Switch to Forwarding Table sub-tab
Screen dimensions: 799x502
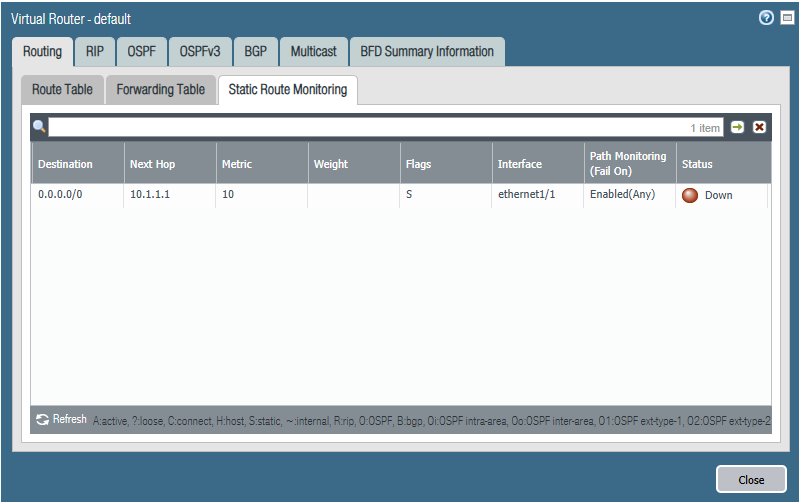click(x=161, y=90)
